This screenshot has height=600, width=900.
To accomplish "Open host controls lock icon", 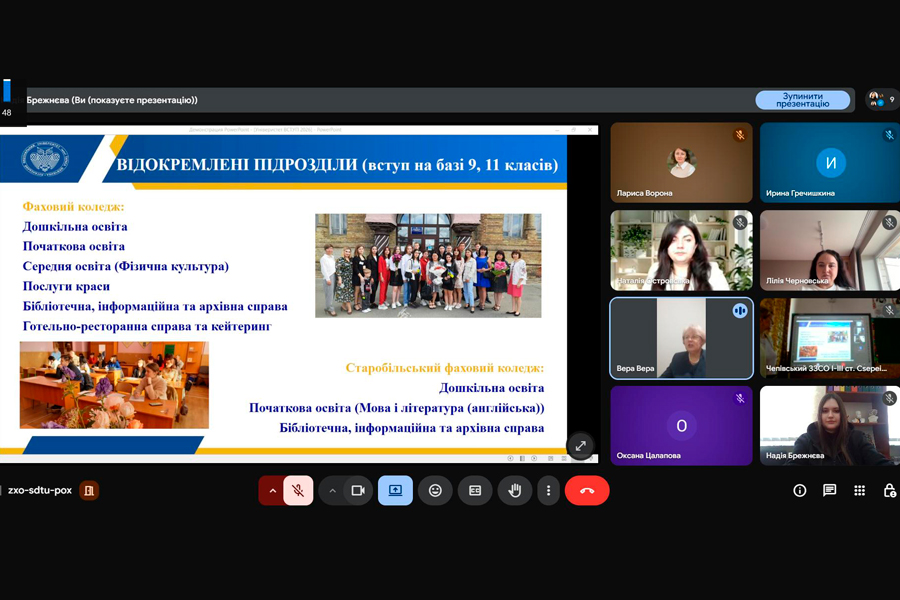I will click(x=889, y=491).
